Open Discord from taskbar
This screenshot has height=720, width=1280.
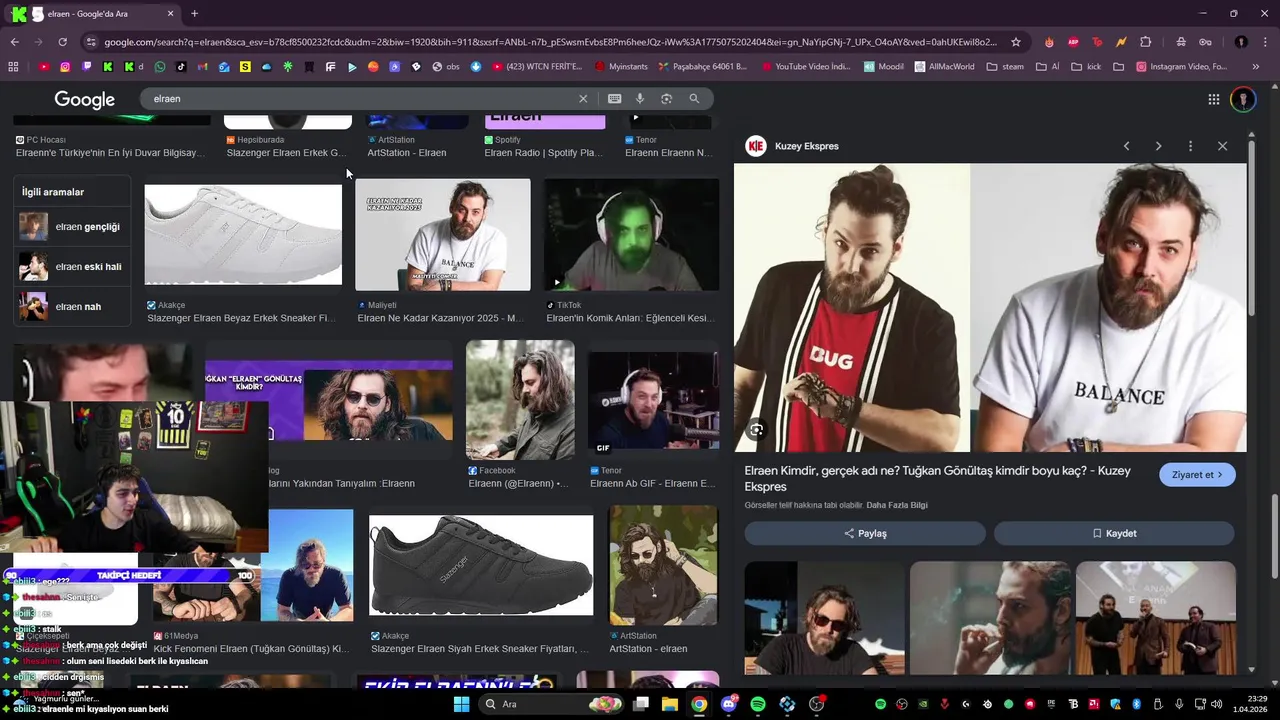click(x=729, y=704)
